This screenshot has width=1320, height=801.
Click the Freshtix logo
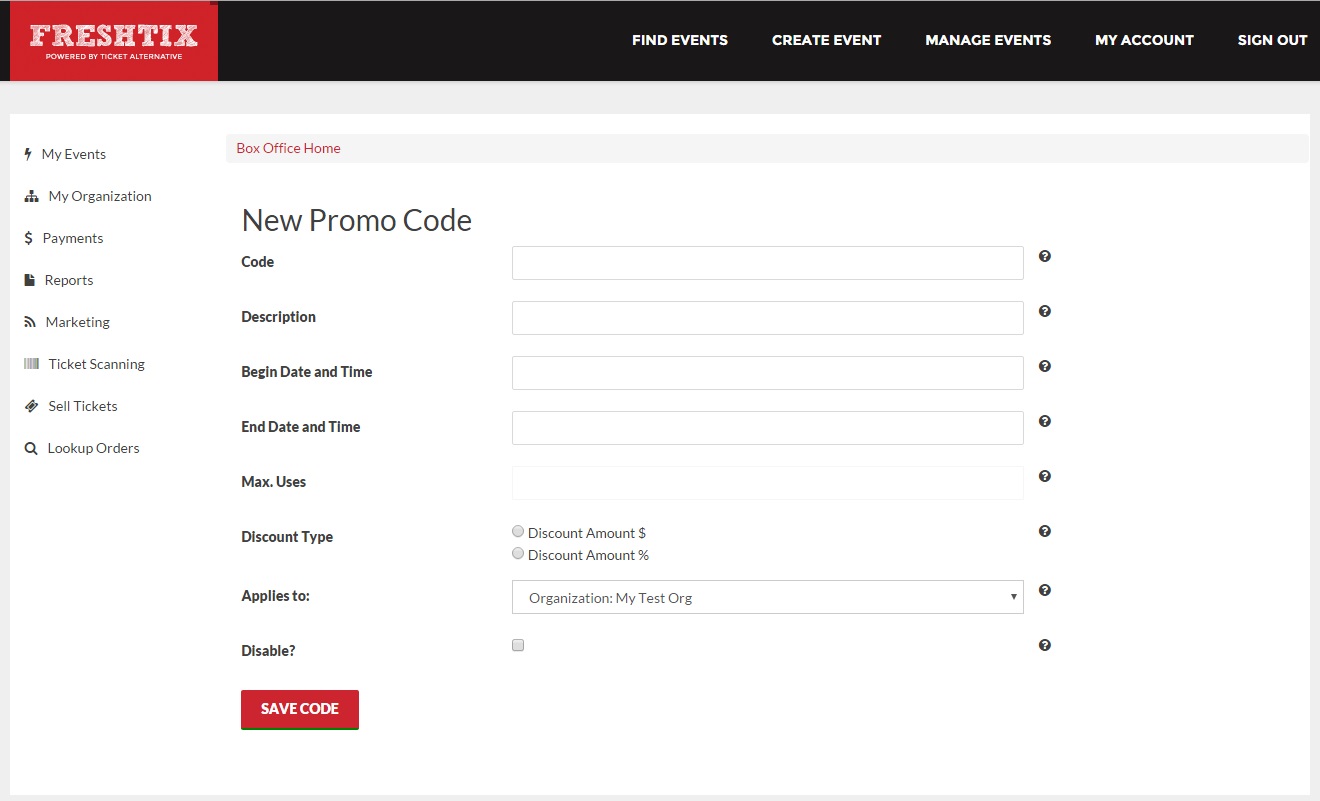(x=114, y=41)
